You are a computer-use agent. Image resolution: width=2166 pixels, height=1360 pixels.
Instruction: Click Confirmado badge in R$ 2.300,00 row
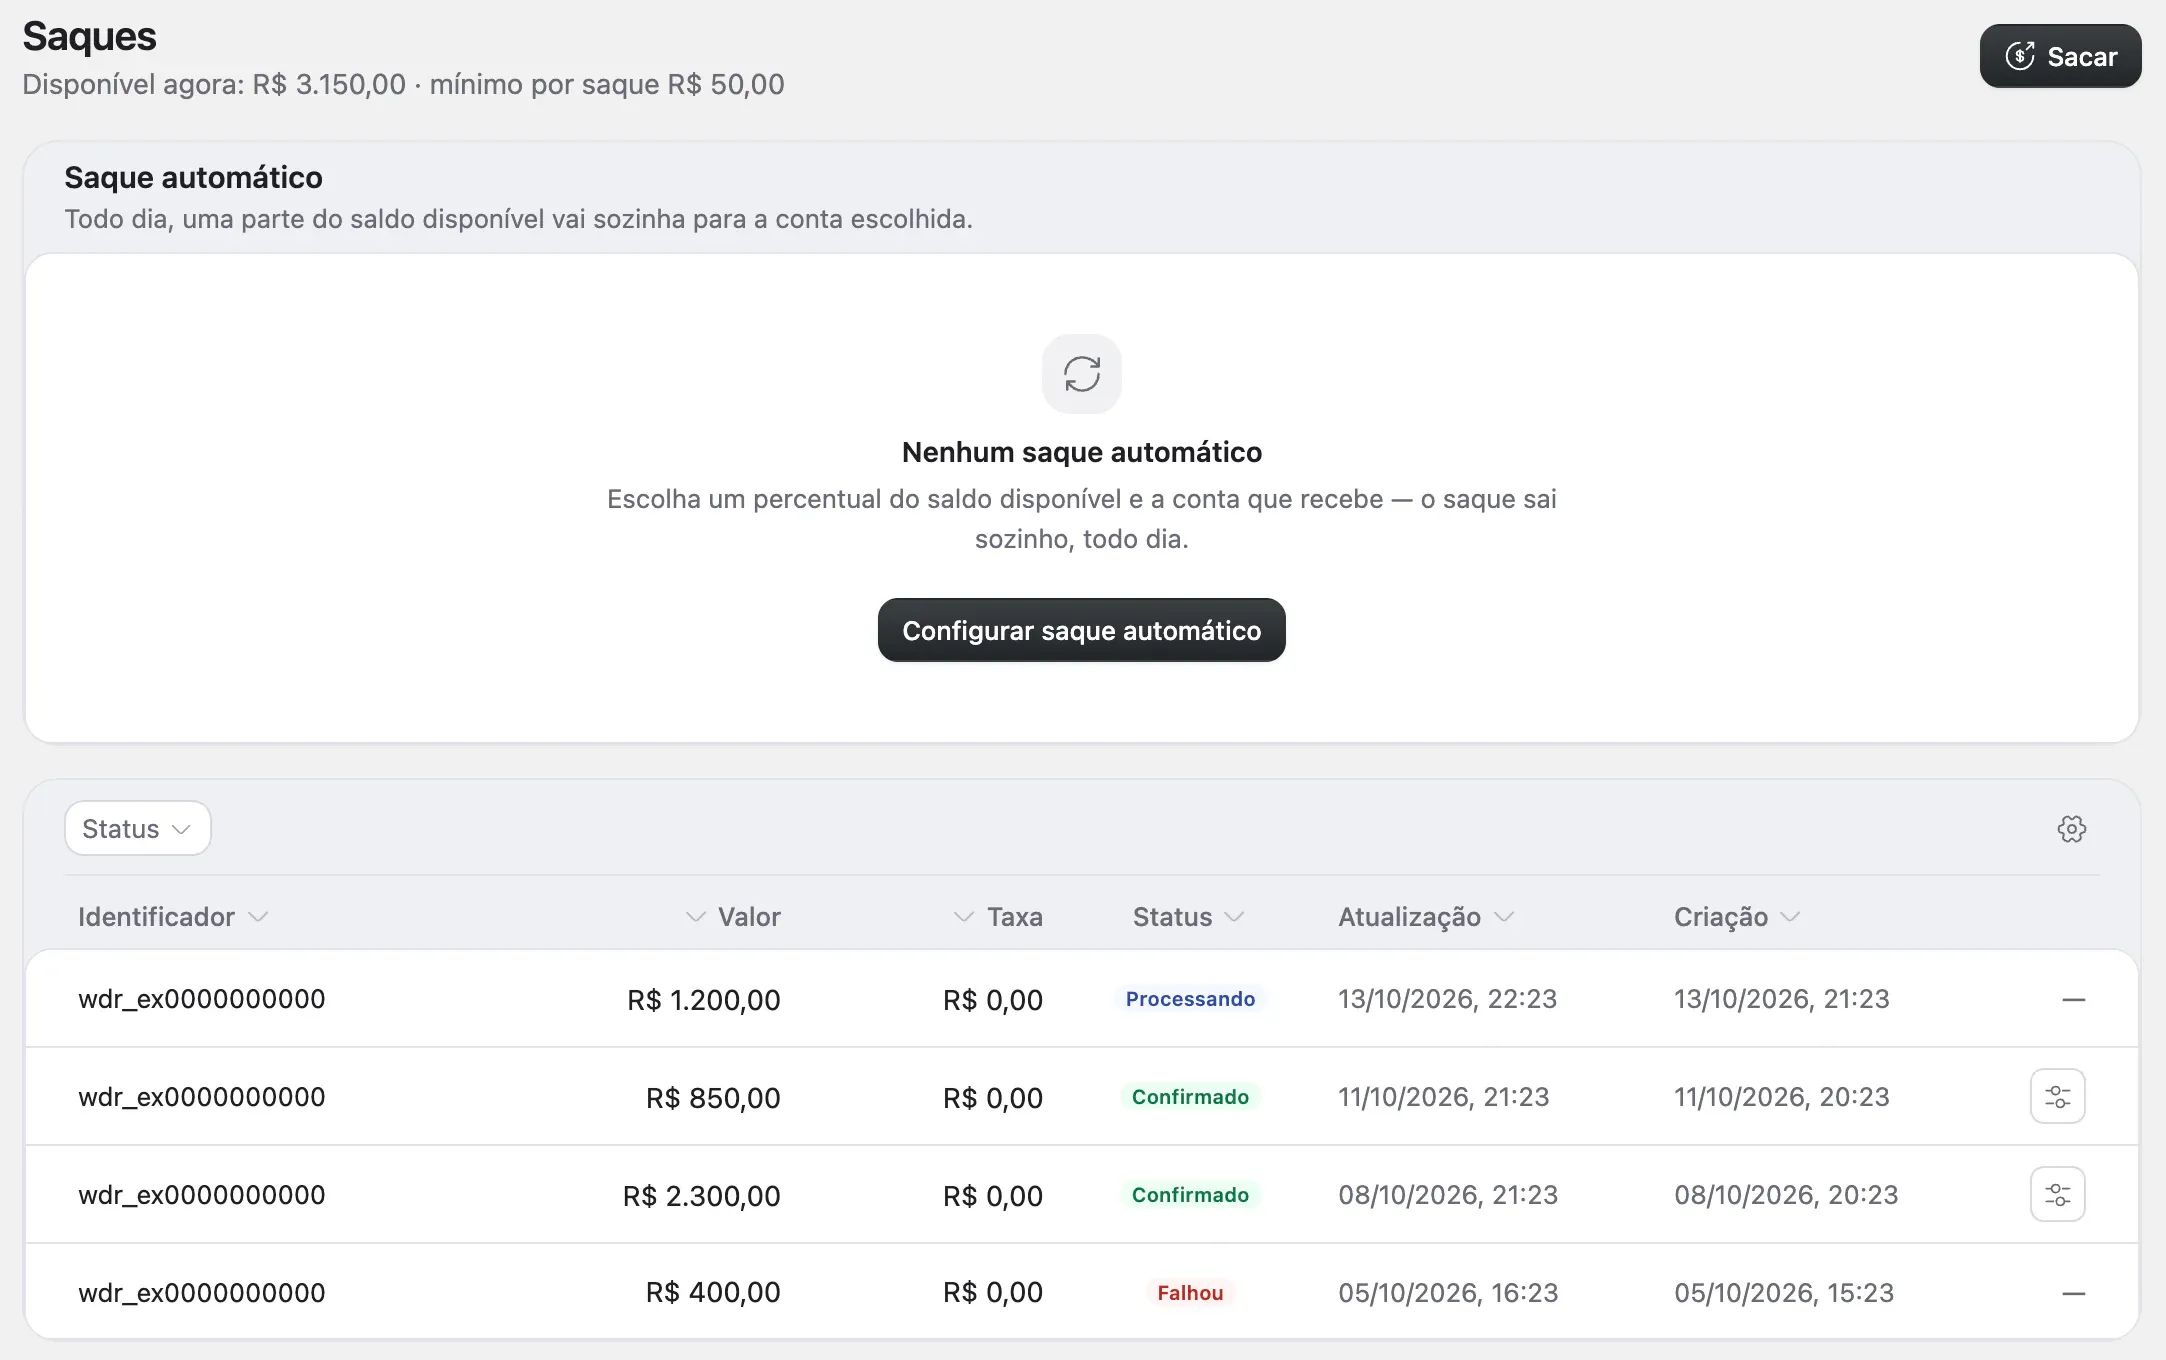(1190, 1194)
